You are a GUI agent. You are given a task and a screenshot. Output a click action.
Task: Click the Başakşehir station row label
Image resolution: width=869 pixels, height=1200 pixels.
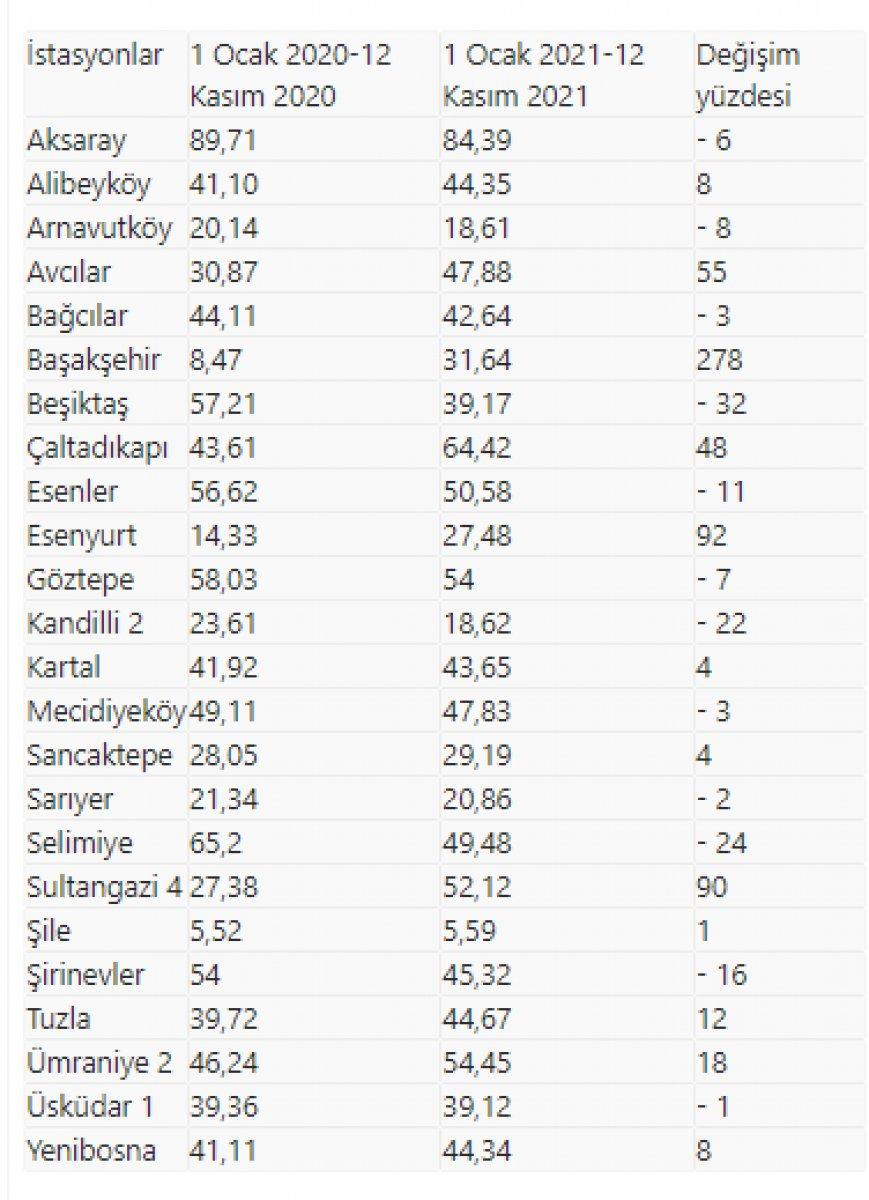coord(91,360)
